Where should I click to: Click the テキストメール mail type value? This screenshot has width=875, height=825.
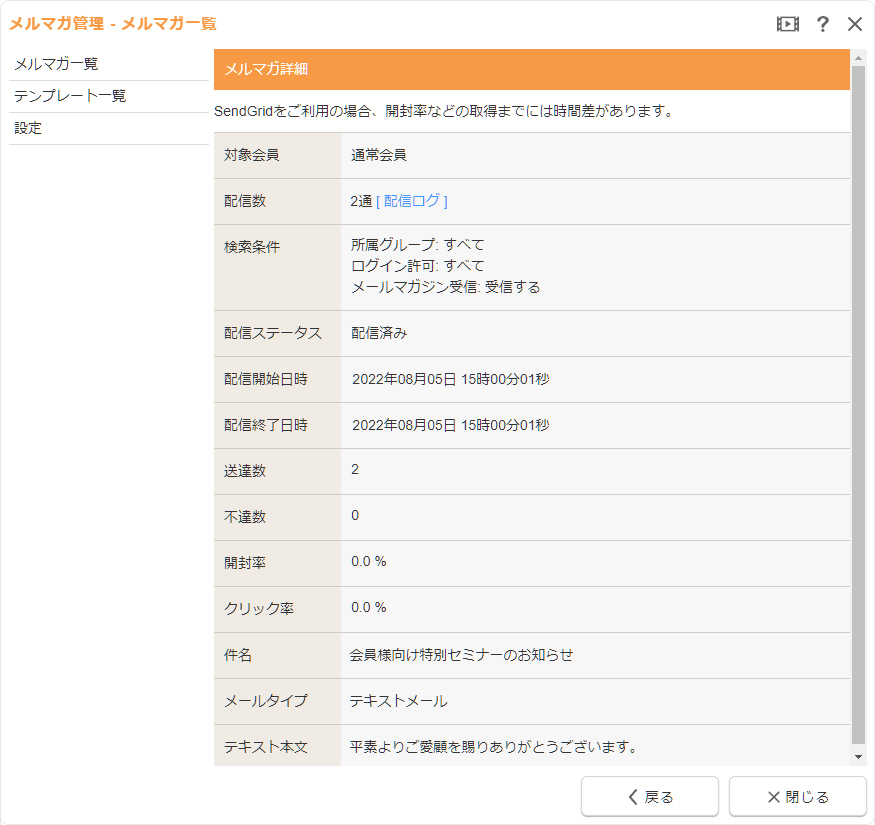[x=398, y=701]
